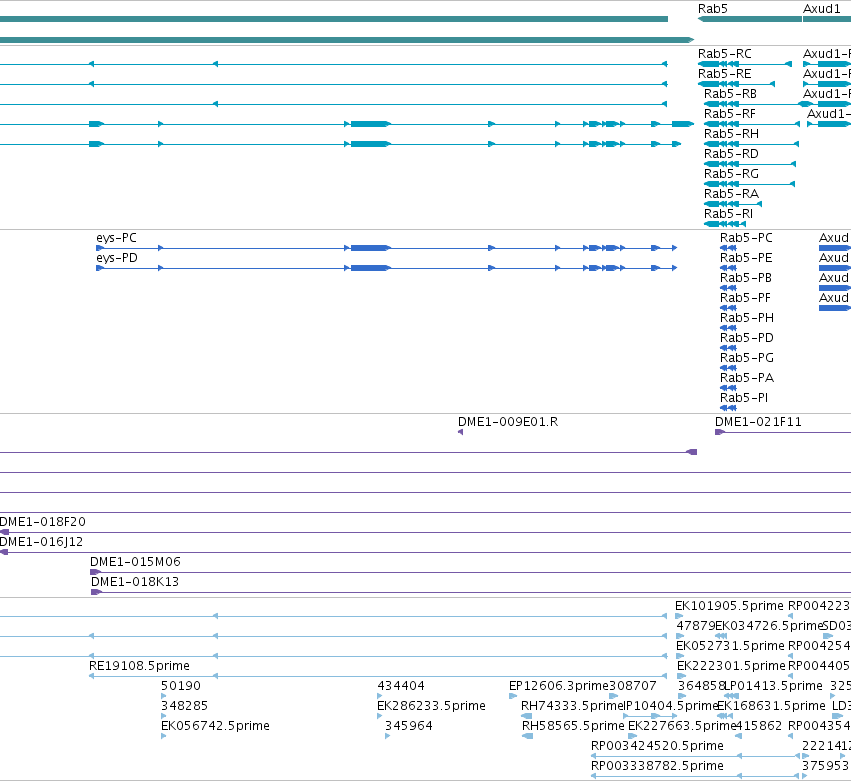Open the Rab5-RA transcript
The width and height of the screenshot is (851, 781).
(x=731, y=194)
